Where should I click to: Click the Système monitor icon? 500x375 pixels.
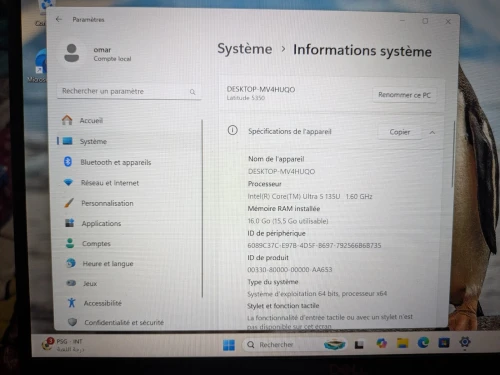[x=67, y=141]
